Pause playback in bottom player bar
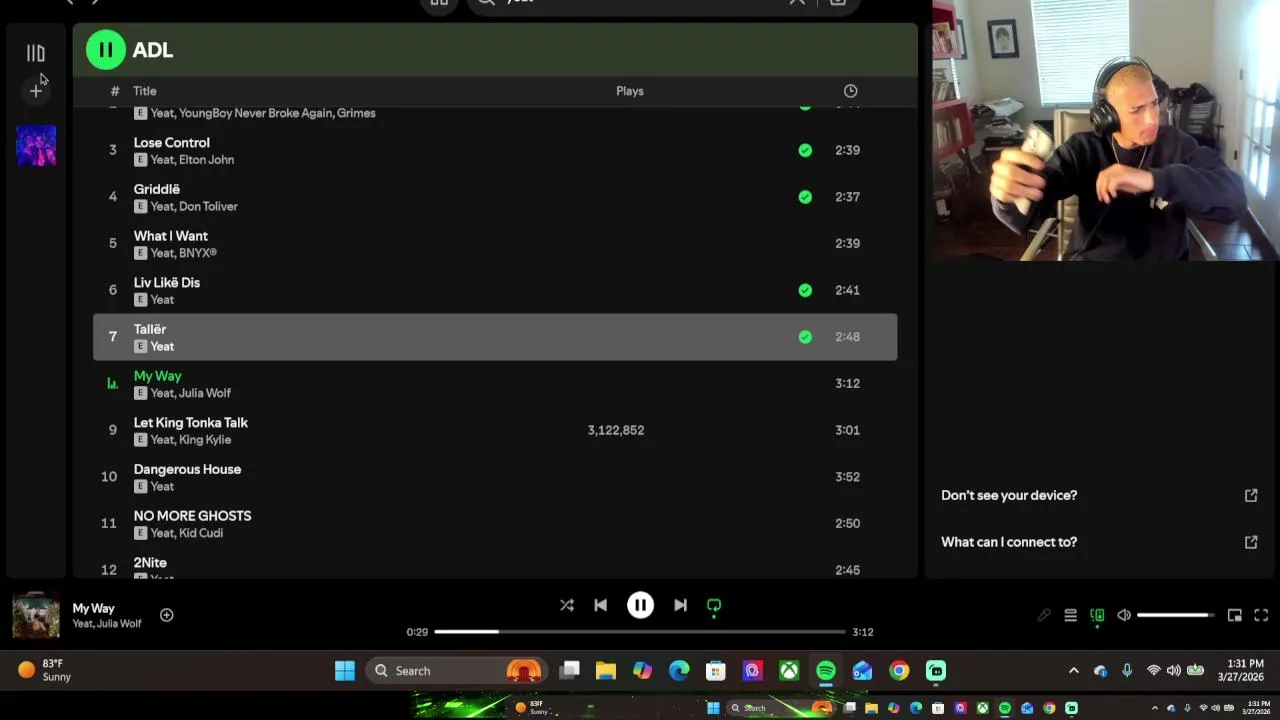Viewport: 1280px width, 720px height. pos(640,605)
